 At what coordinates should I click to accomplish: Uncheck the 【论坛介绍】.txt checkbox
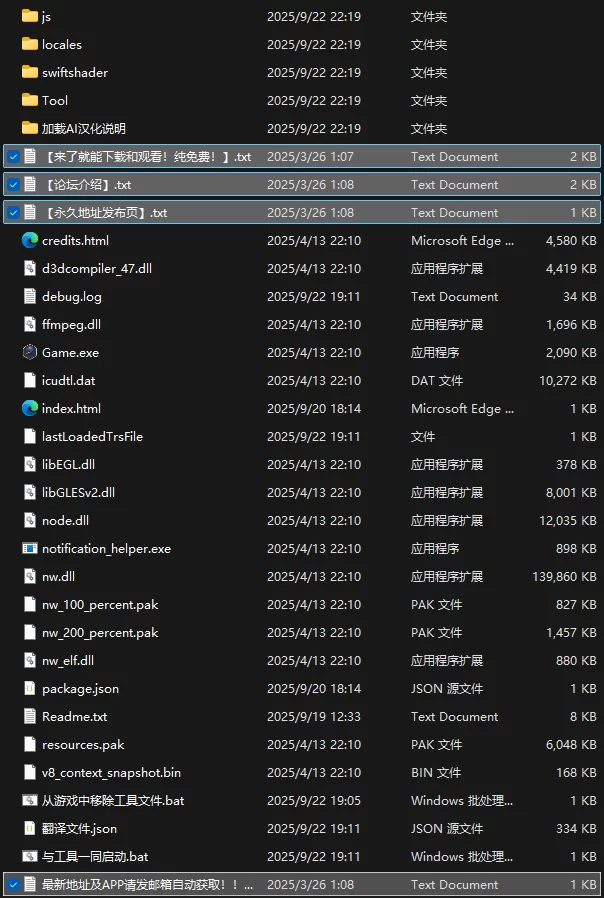(x=13, y=184)
